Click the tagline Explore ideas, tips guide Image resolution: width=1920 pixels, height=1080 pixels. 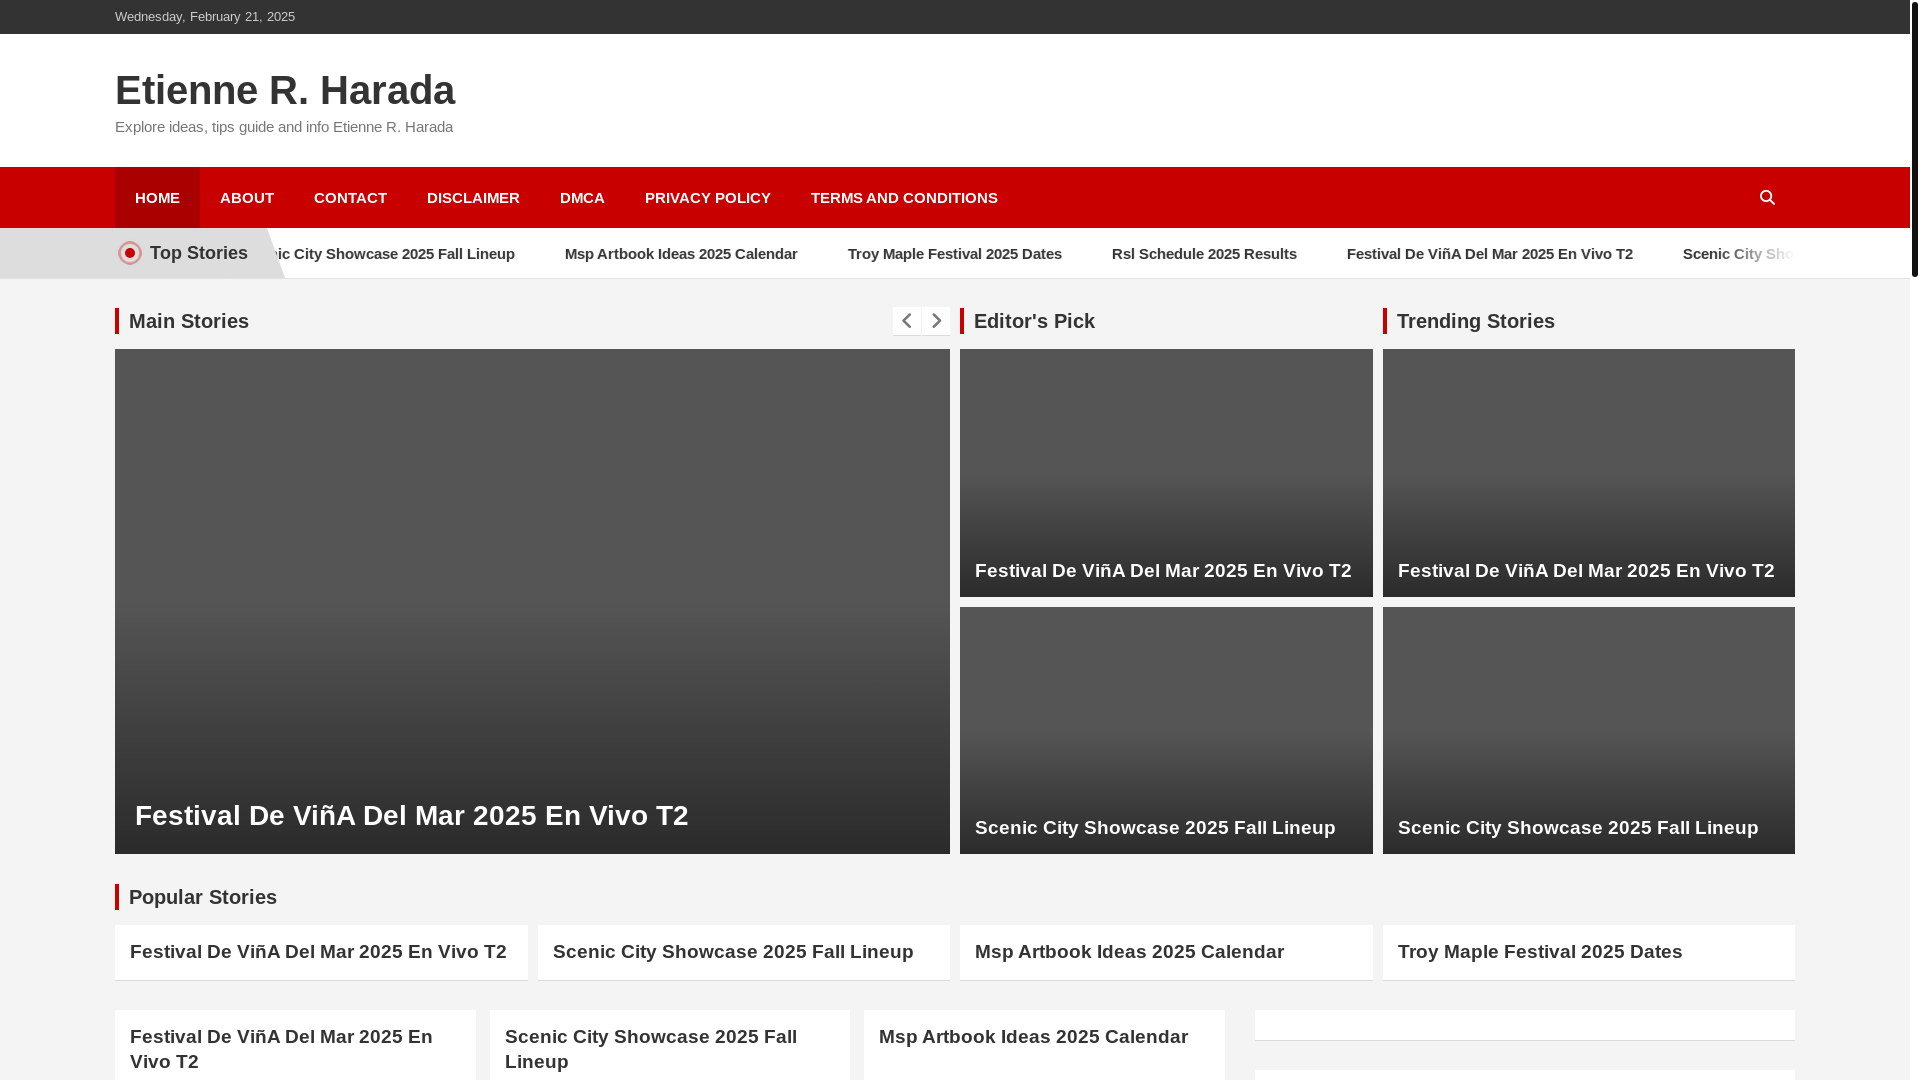284,127
